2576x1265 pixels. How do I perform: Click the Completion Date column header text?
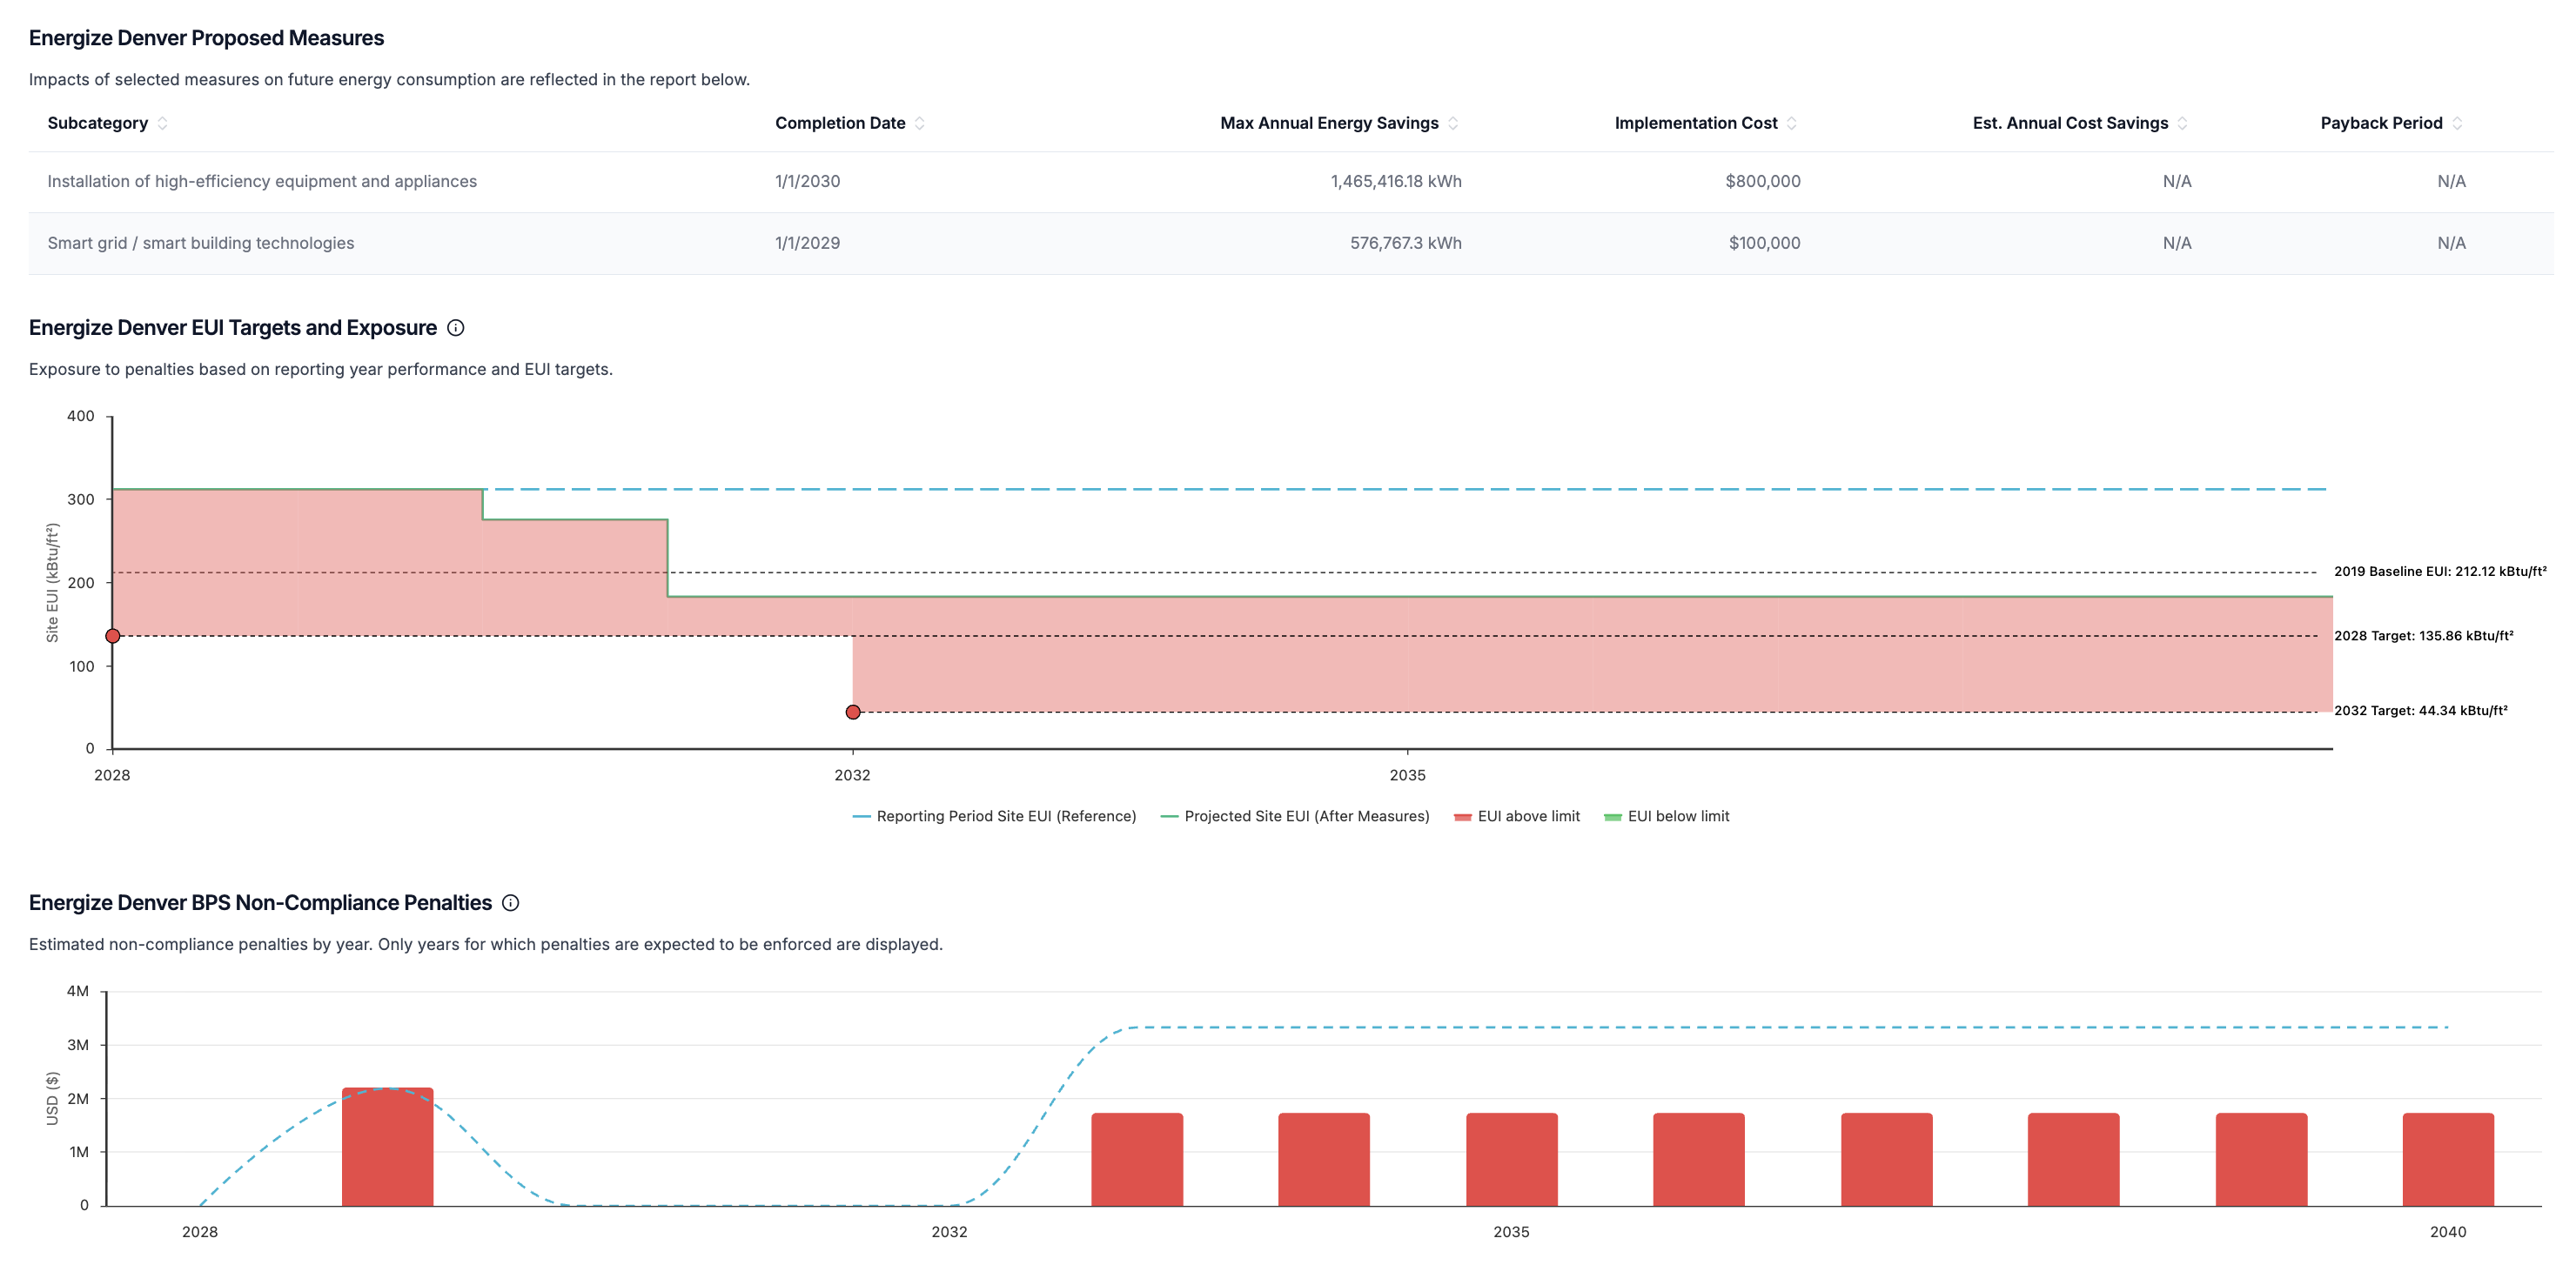point(839,123)
